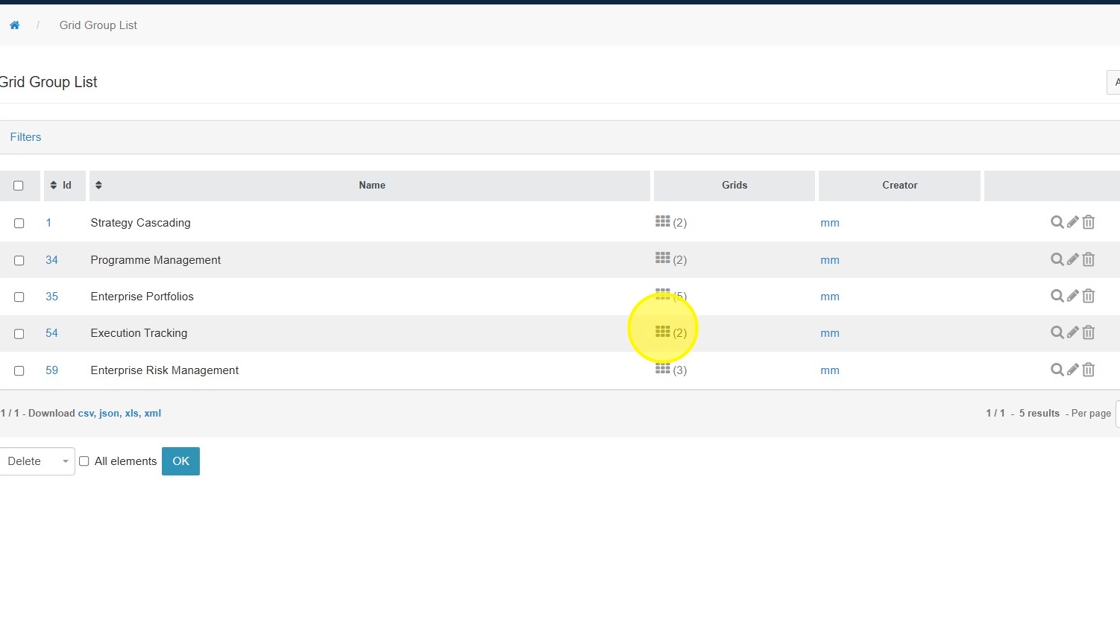Open grids icon for Enterprise Risk Management
This screenshot has height=626, width=1120.
(662, 369)
